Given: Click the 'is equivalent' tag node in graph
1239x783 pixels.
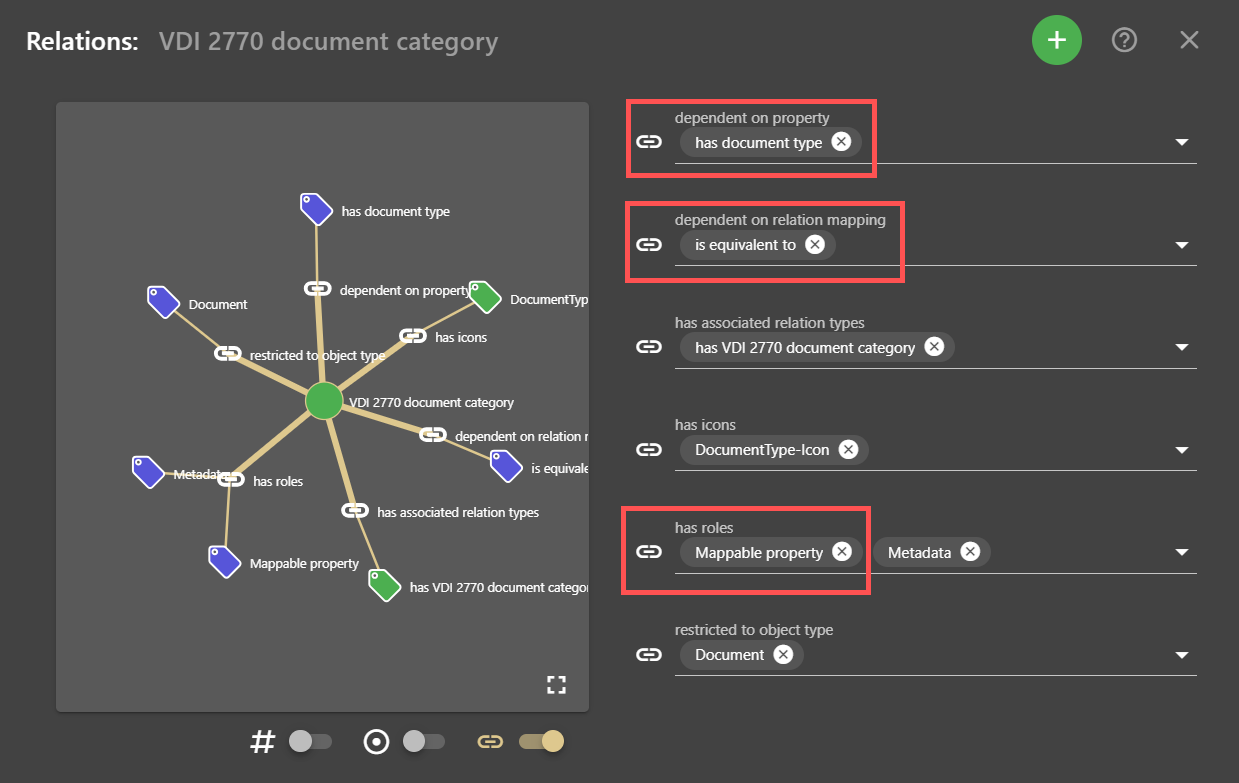Looking at the screenshot, I should pos(506,466).
